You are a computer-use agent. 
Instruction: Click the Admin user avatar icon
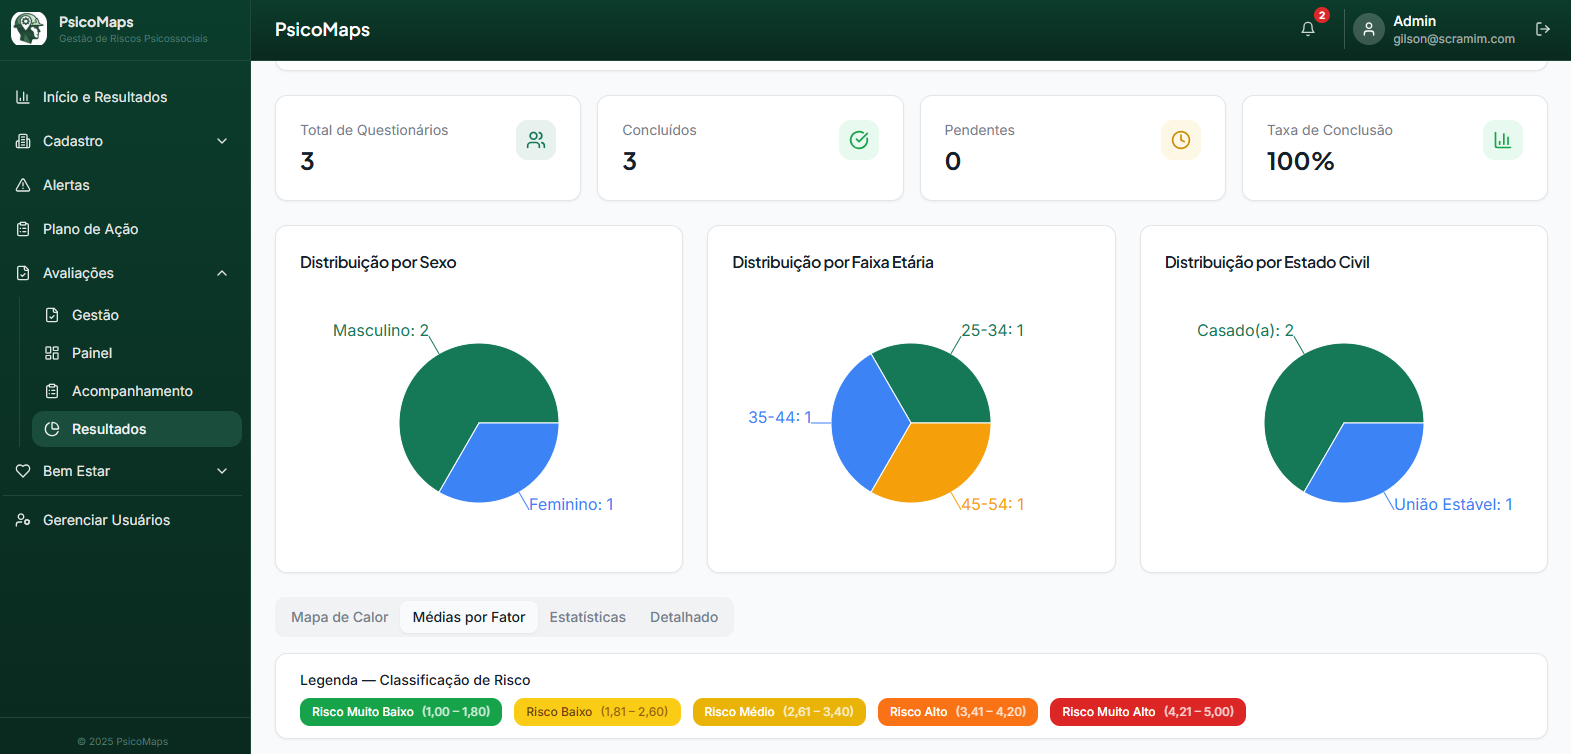(1368, 29)
